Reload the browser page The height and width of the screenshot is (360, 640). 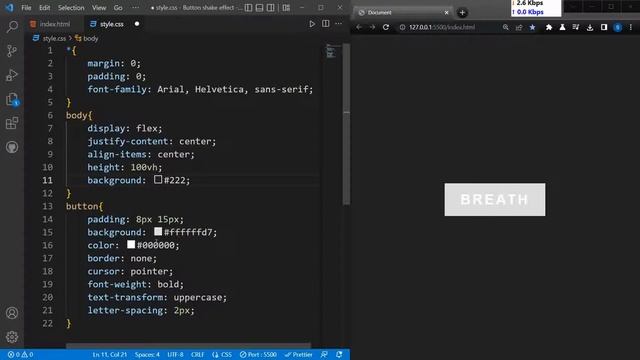pos(386,27)
